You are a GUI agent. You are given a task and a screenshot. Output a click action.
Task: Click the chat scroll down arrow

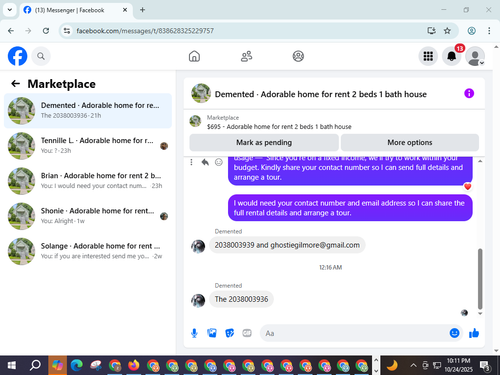click(x=480, y=313)
